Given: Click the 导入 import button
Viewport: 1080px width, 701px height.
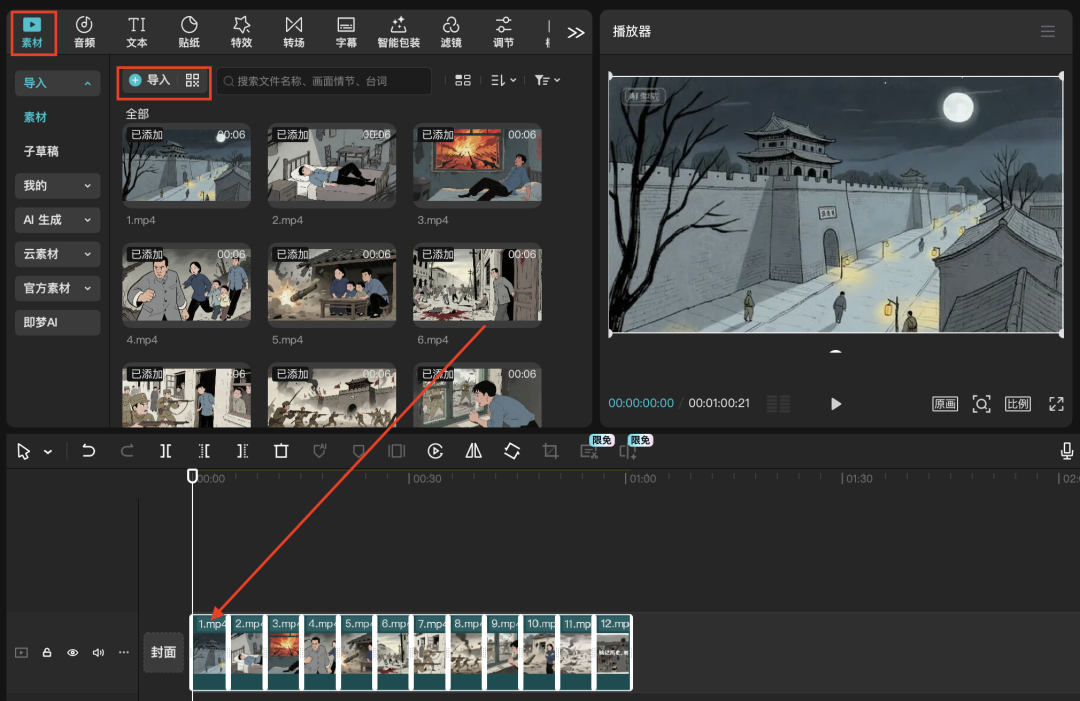Looking at the screenshot, I should coord(150,80).
